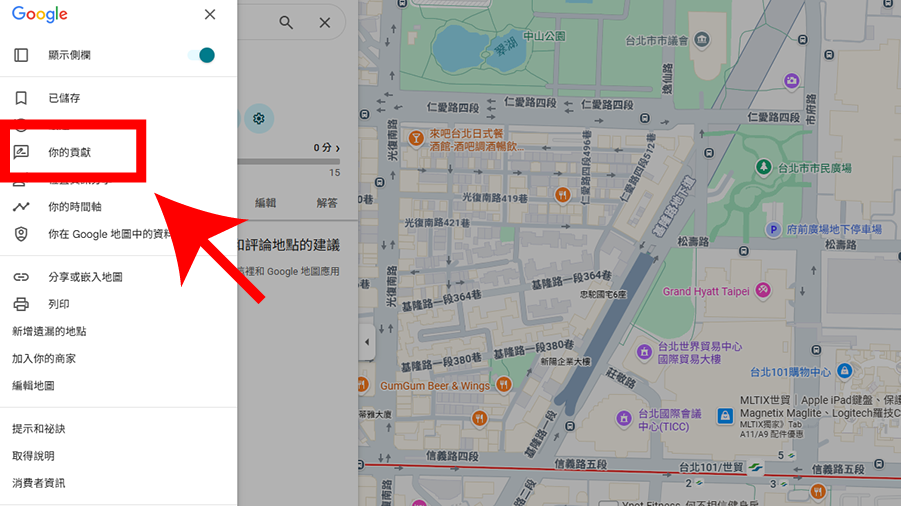
Task: Open 提示和秘訣
Action: click(x=39, y=429)
